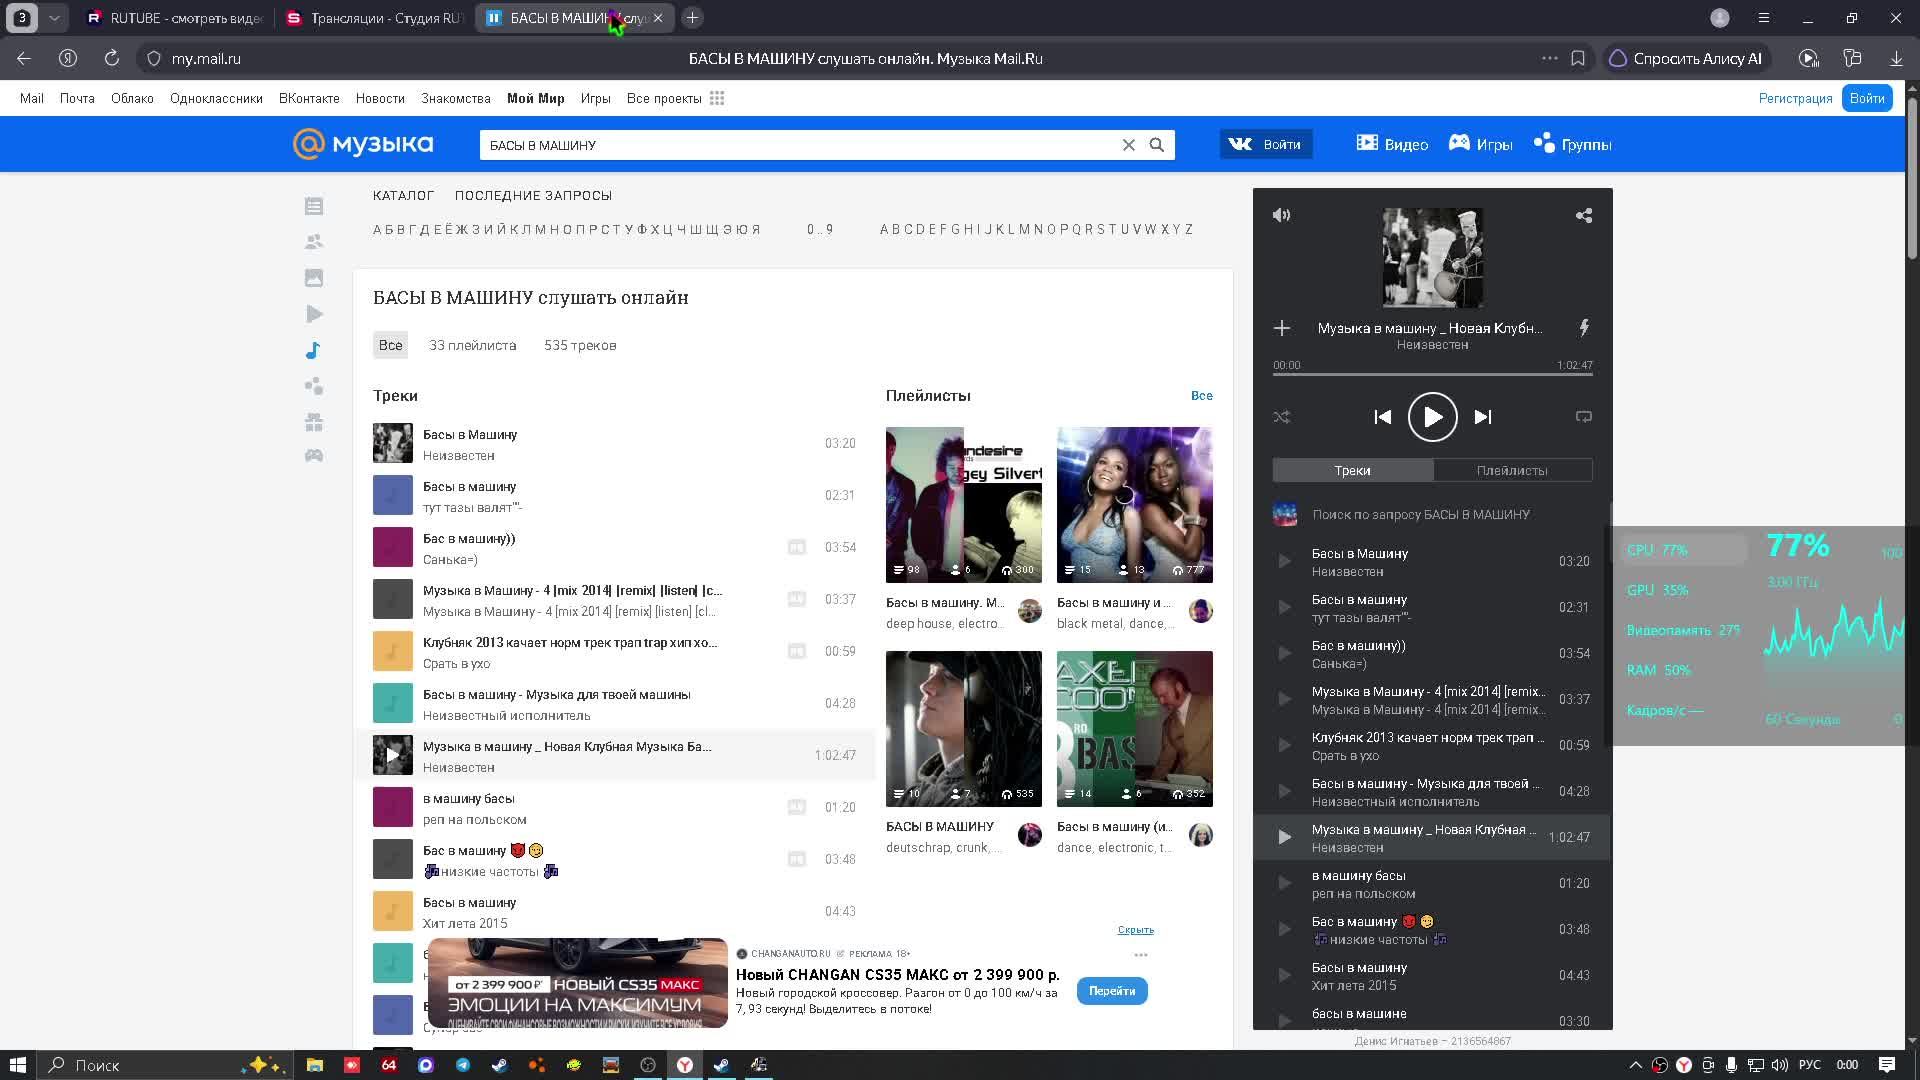Go to the Музыка logo home
The image size is (1920, 1080).
click(x=363, y=144)
